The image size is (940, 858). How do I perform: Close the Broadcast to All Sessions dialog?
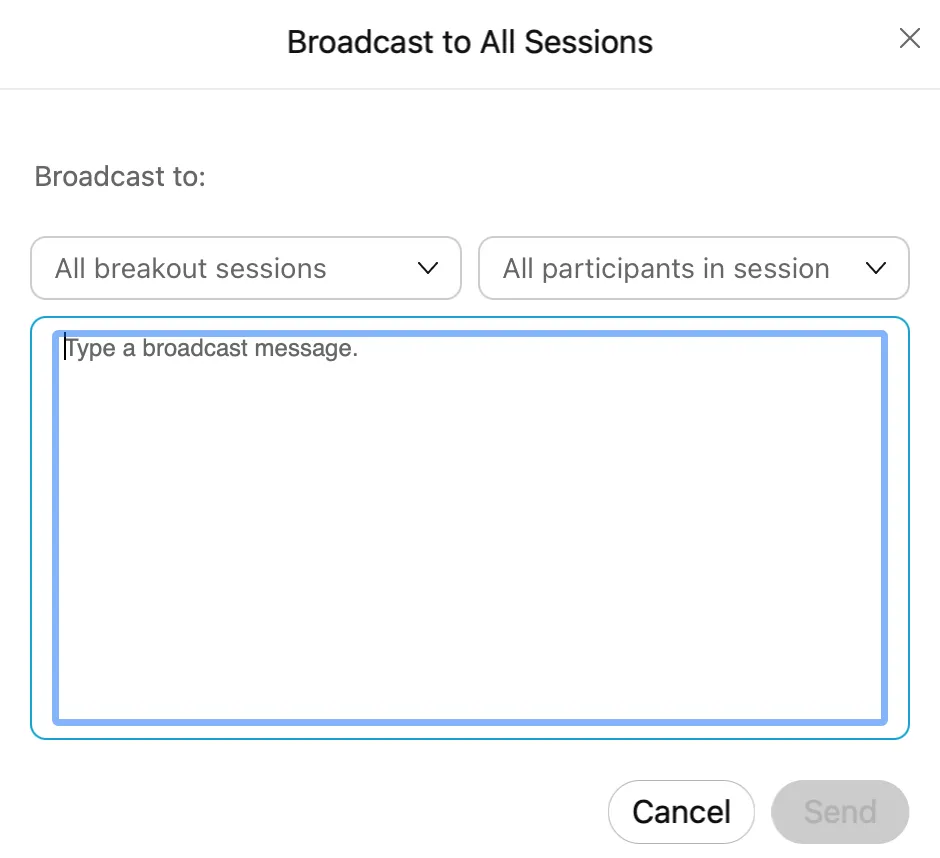[909, 39]
